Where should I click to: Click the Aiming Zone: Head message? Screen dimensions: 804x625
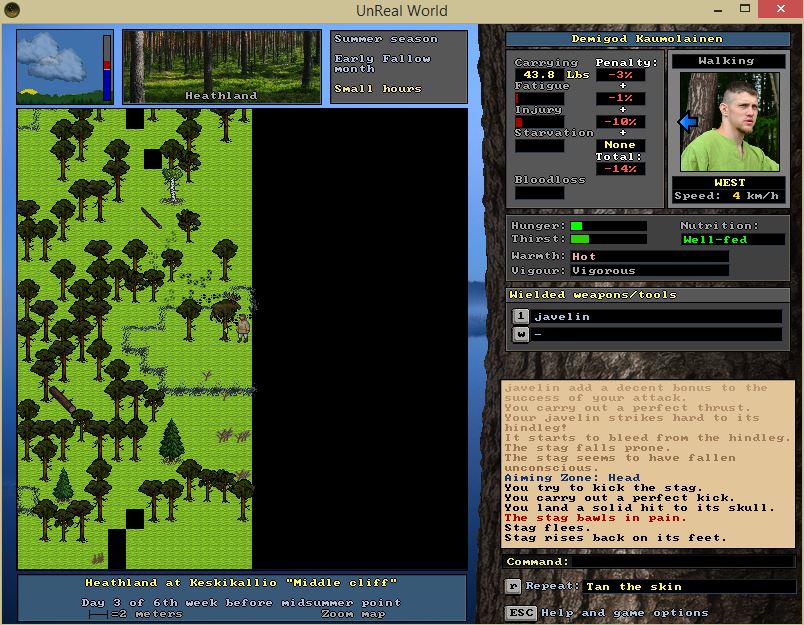572,477
